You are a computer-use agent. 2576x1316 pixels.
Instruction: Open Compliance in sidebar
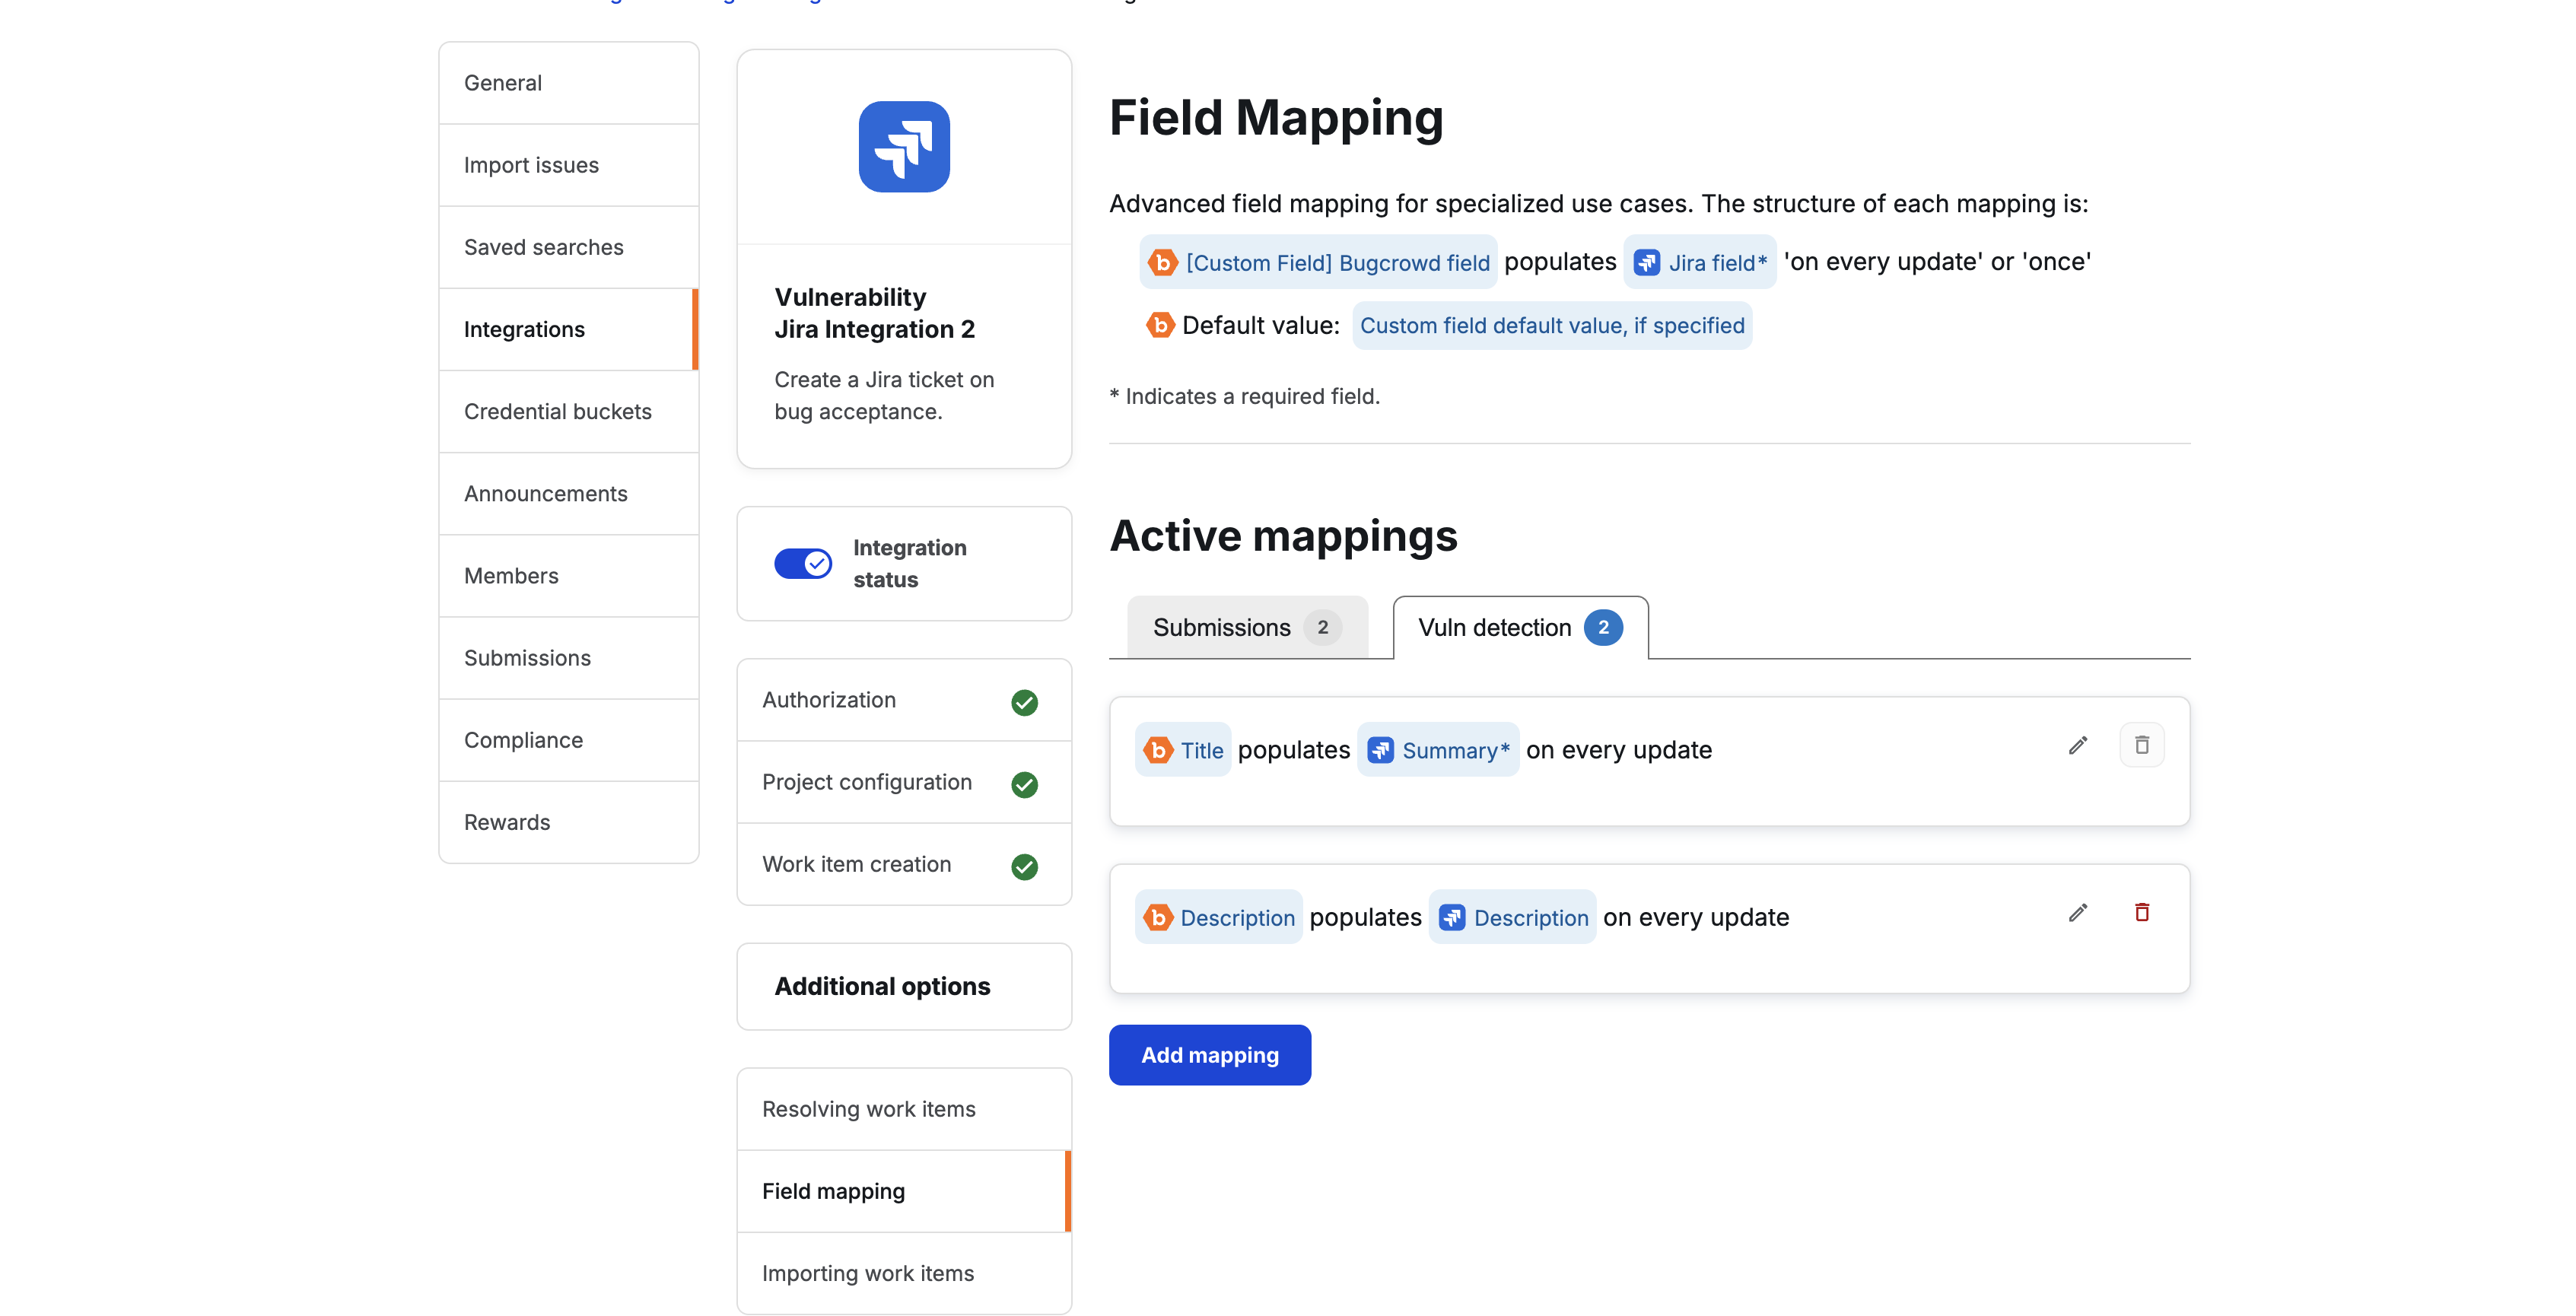(x=568, y=740)
